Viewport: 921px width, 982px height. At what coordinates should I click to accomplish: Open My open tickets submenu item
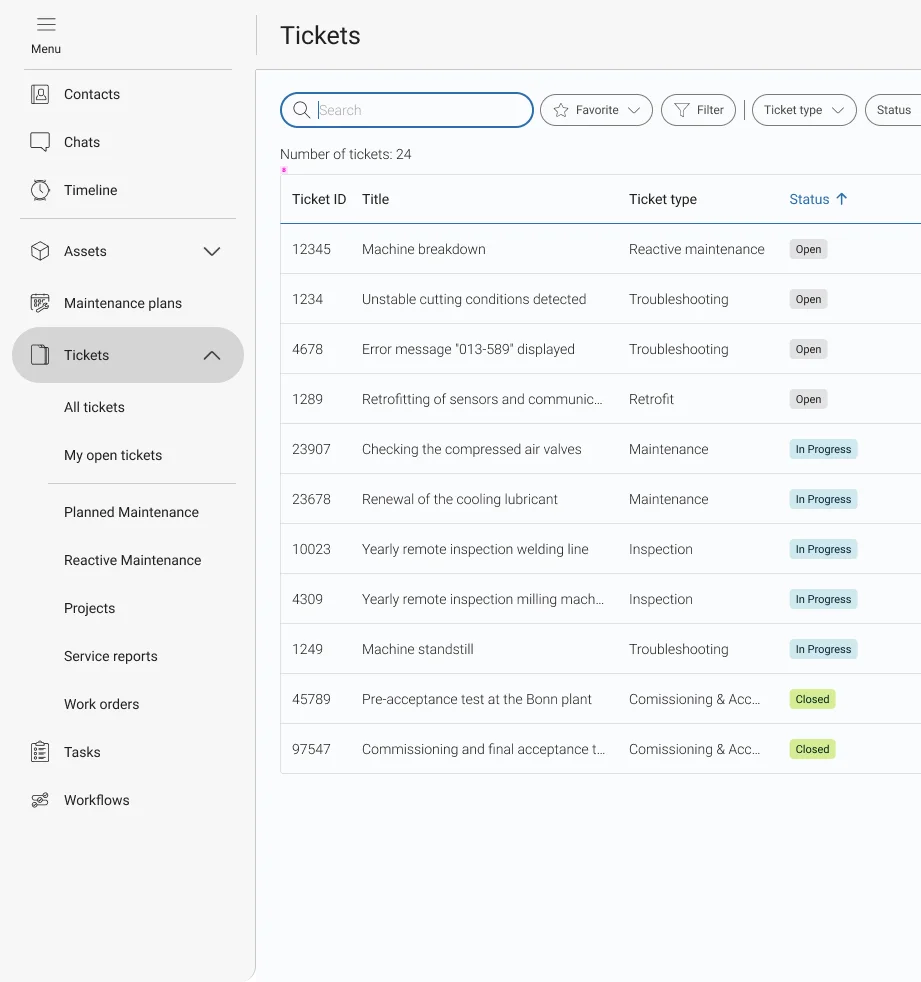(x=113, y=455)
